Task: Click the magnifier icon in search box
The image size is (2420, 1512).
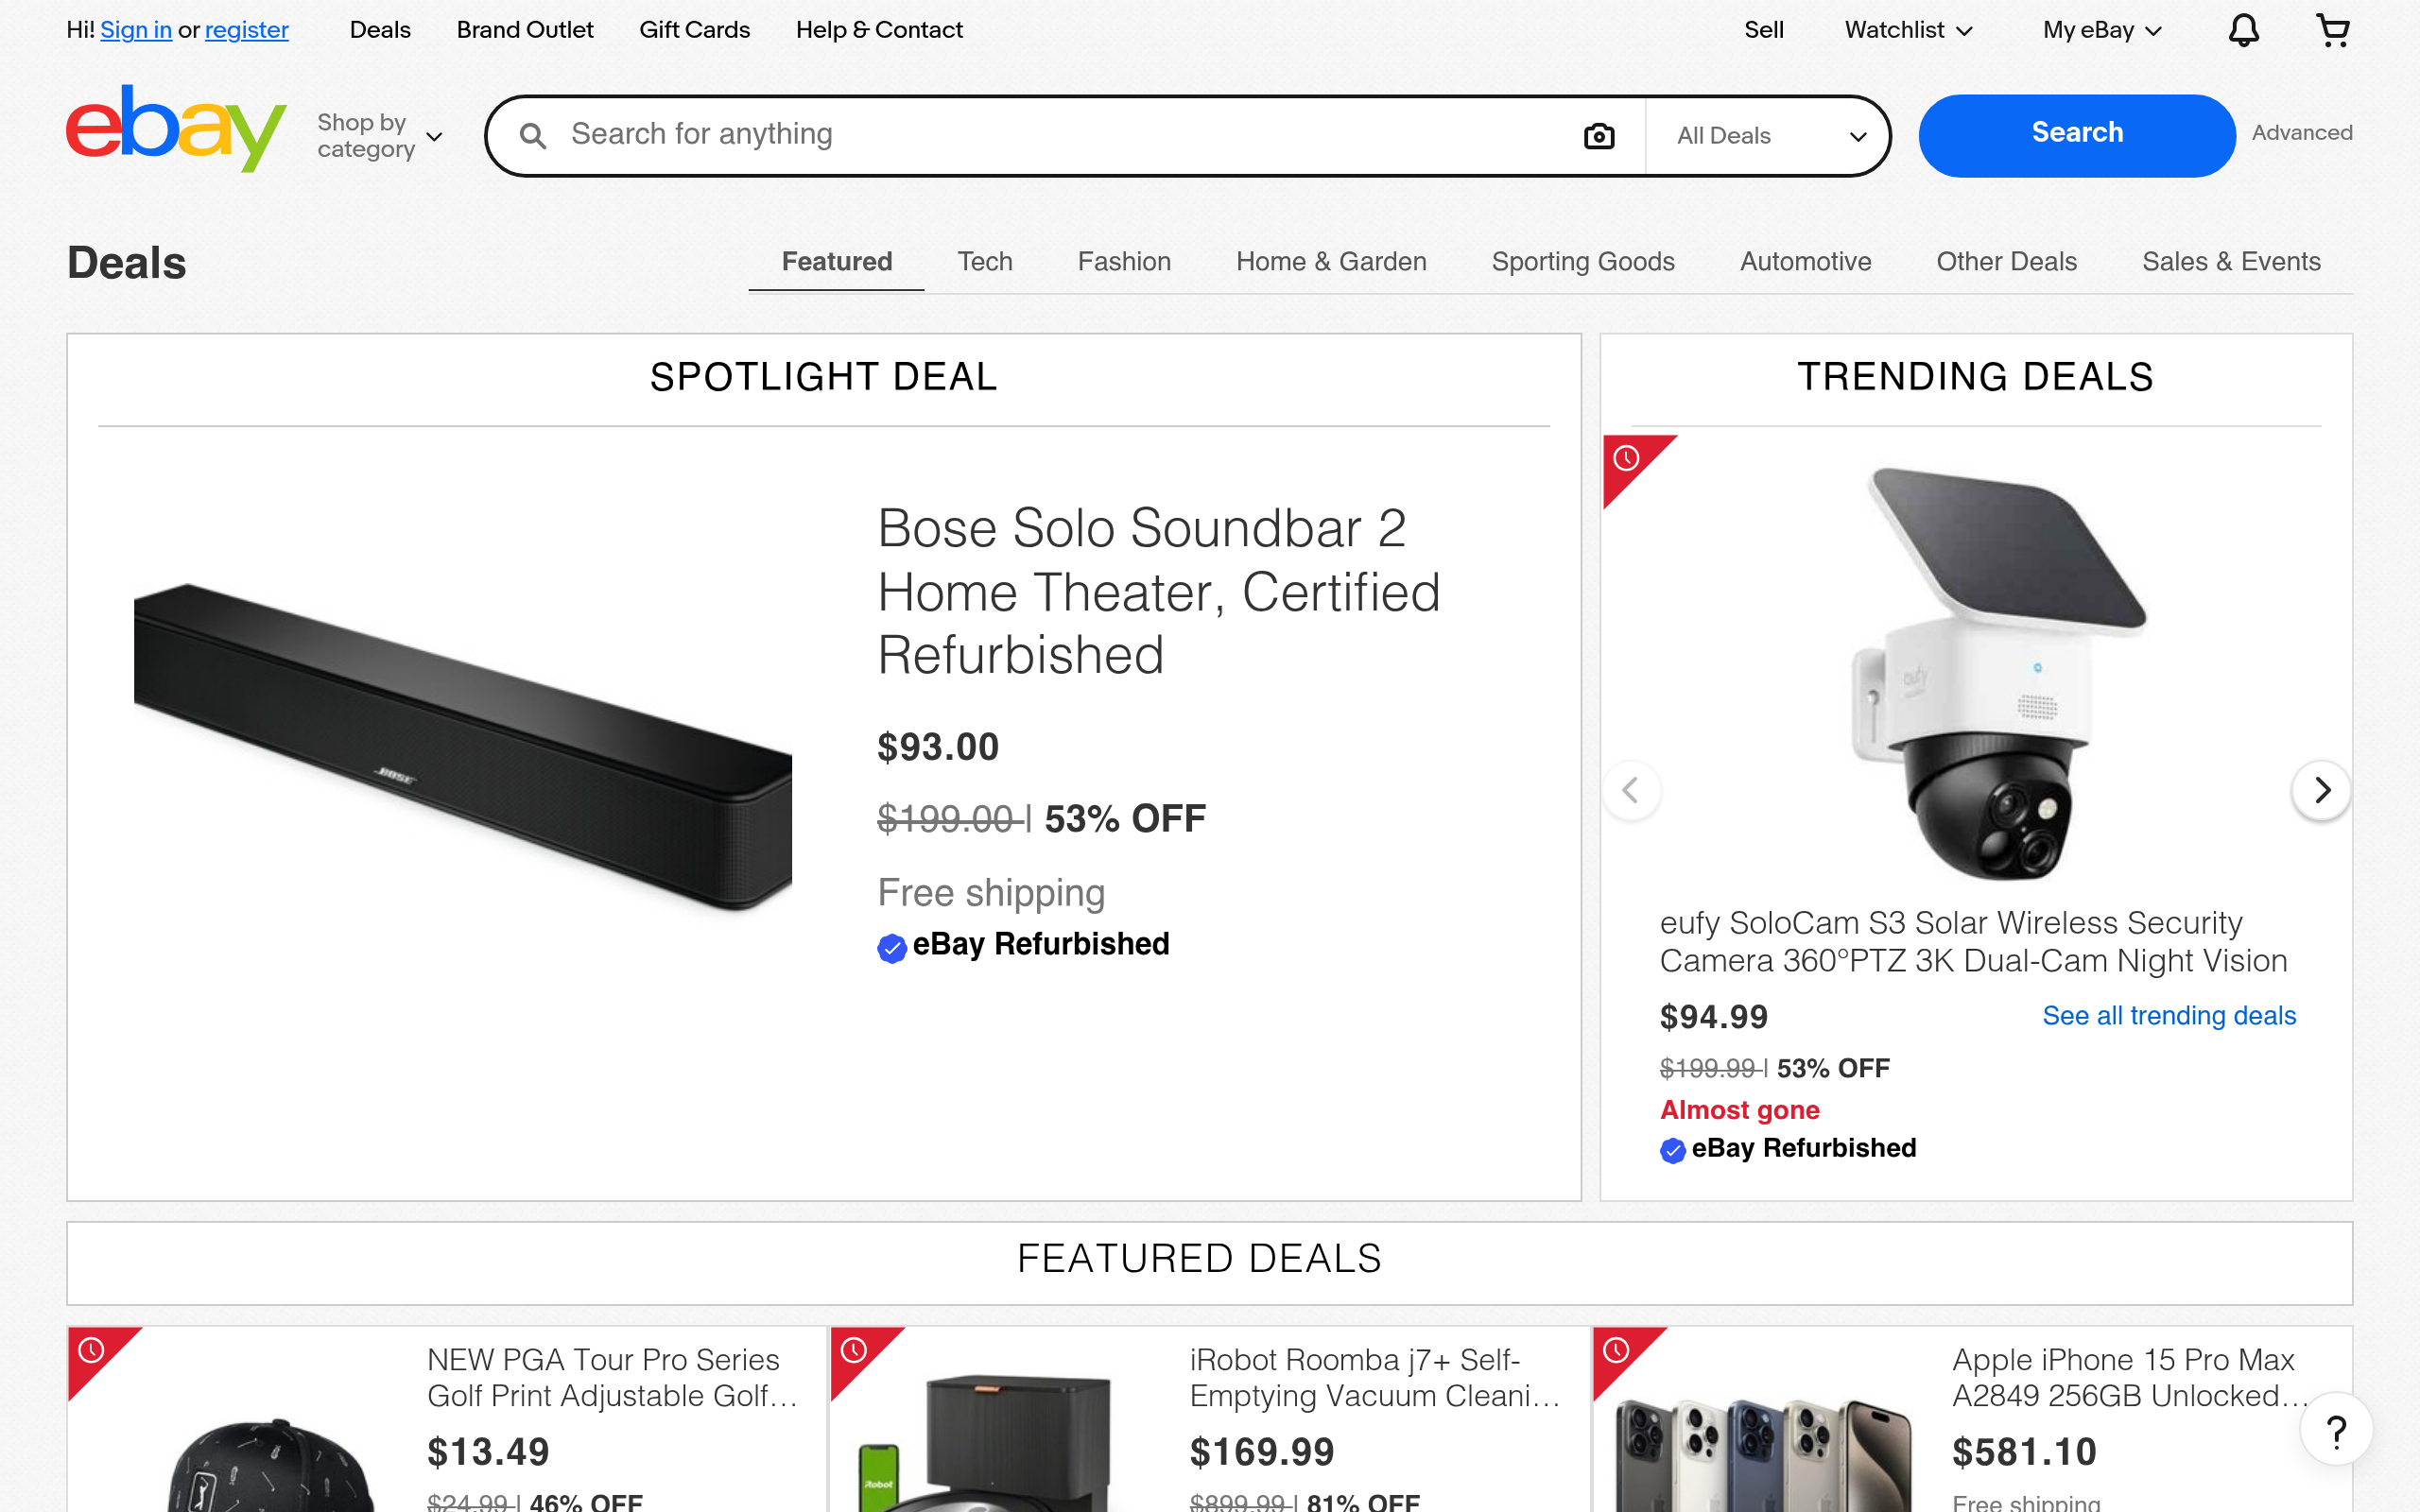Action: (x=533, y=136)
